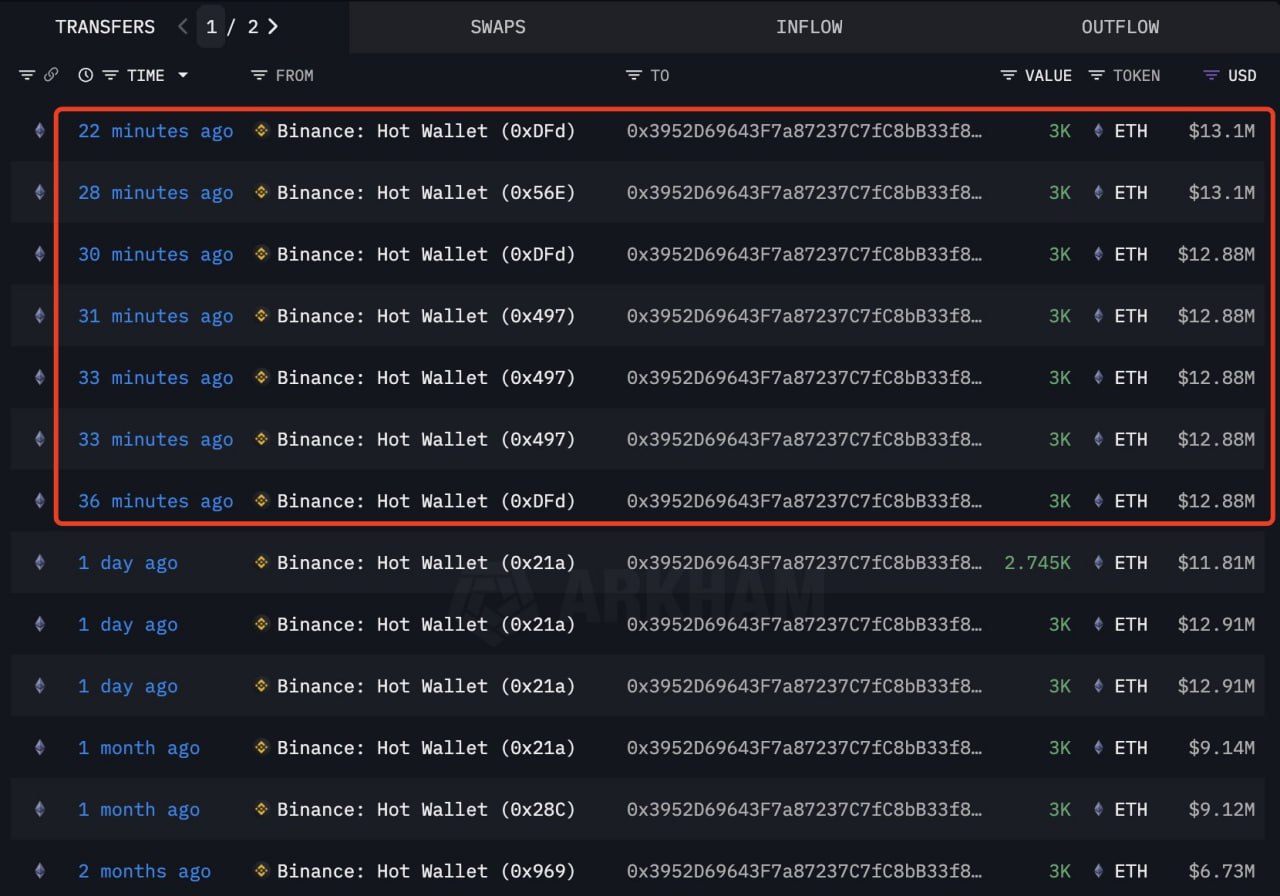Open the 2 months ago transaction
Screen dimensions: 1280x896
[144, 871]
